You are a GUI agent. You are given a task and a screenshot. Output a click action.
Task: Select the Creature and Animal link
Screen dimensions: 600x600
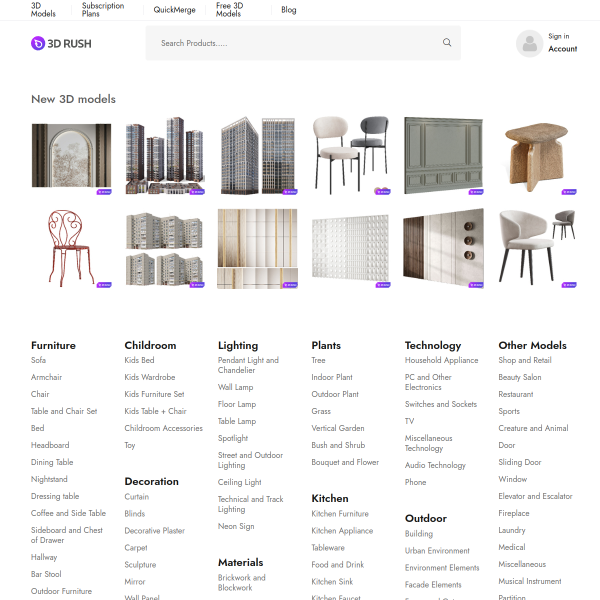pyautogui.click(x=533, y=428)
